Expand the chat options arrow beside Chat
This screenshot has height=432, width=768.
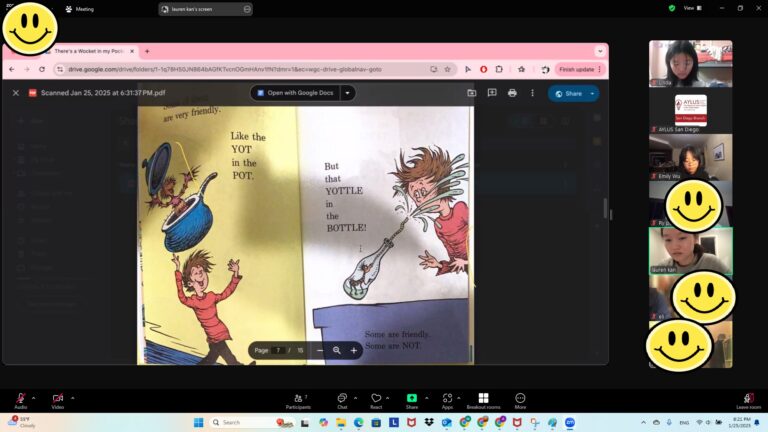[355, 398]
